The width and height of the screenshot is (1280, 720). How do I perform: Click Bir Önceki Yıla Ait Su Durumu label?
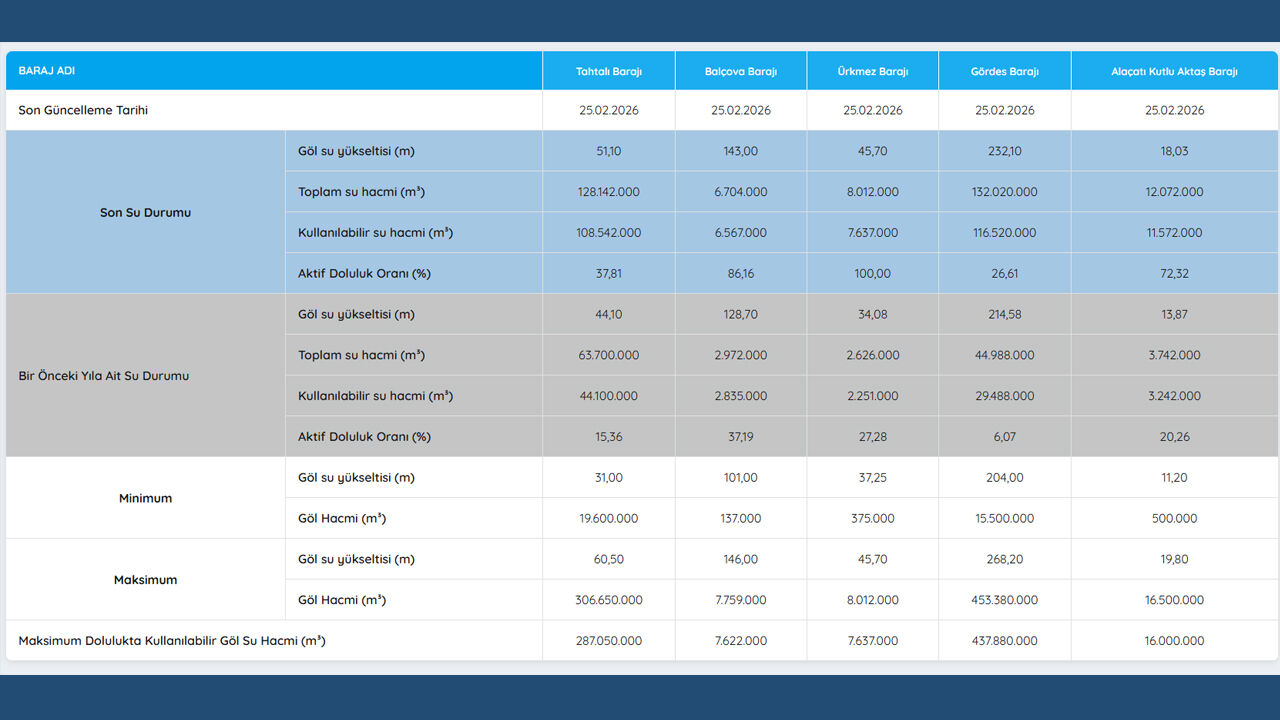[104, 376]
